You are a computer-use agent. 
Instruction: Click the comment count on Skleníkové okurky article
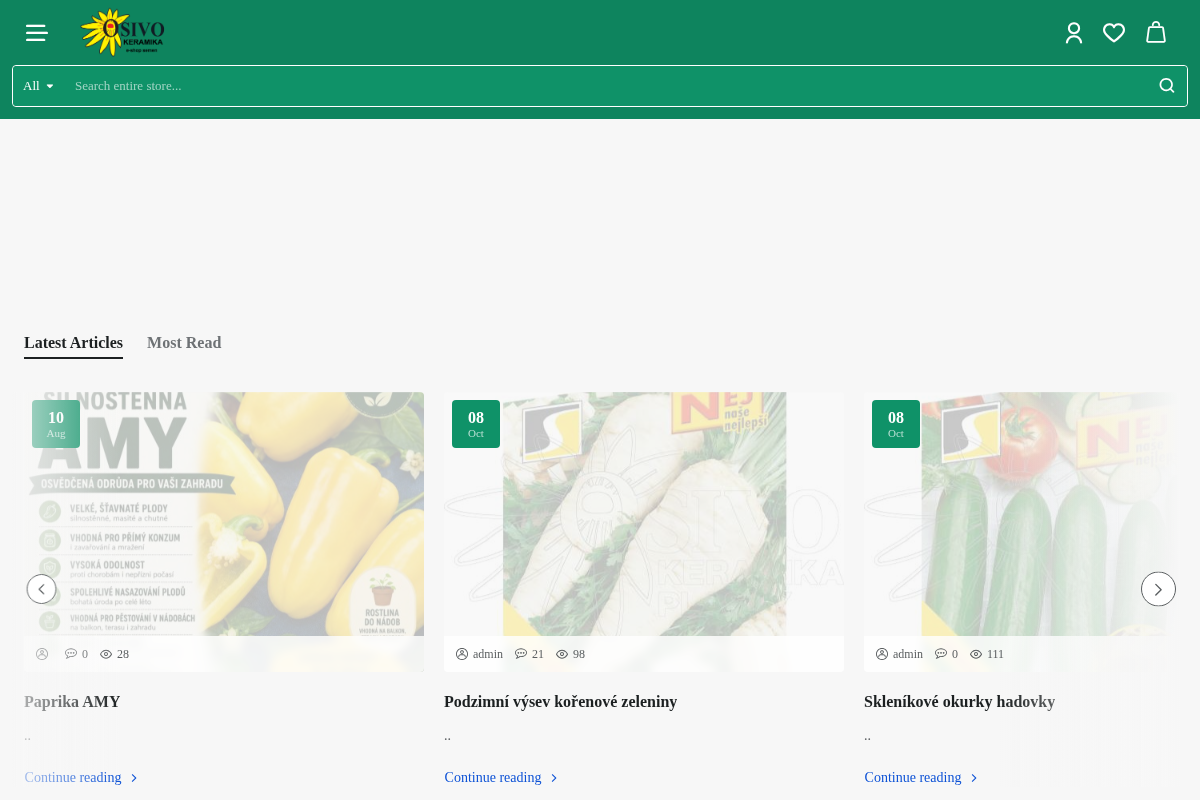946,654
